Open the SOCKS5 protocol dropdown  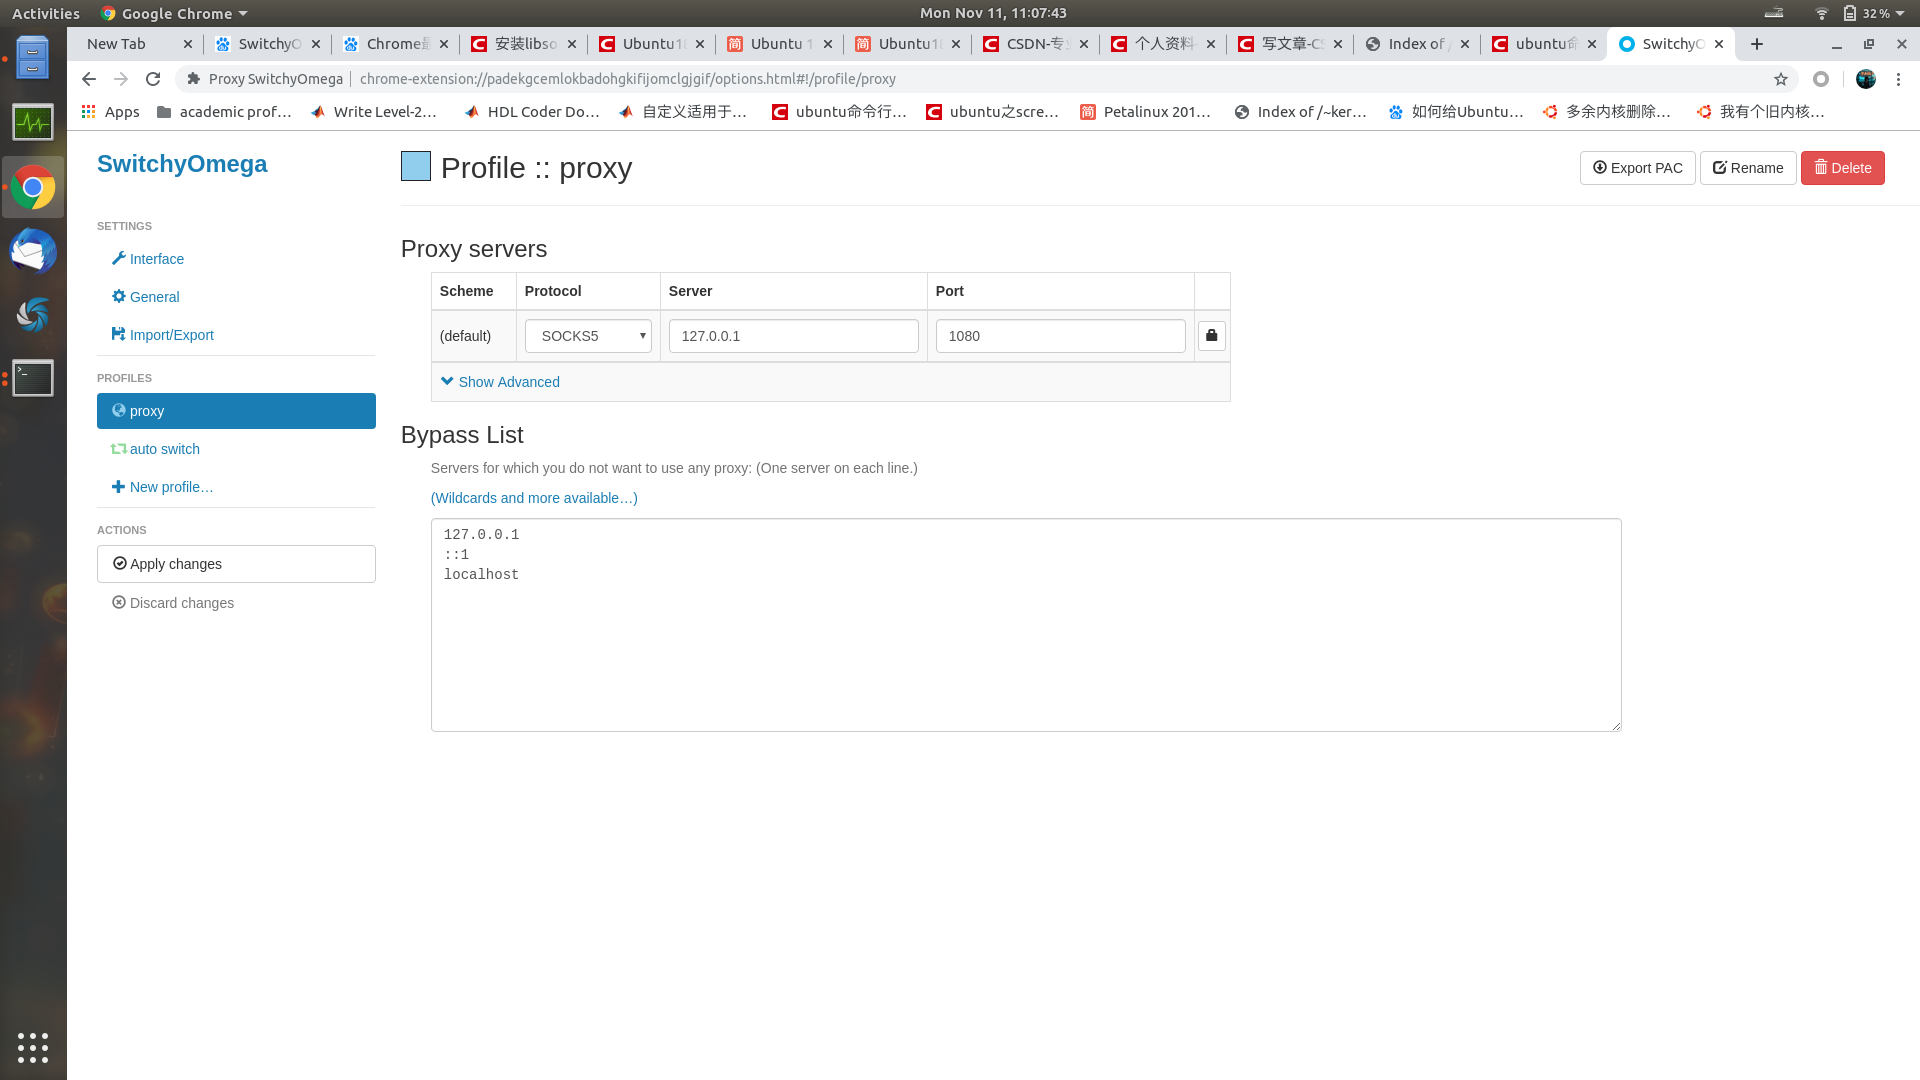tap(588, 336)
